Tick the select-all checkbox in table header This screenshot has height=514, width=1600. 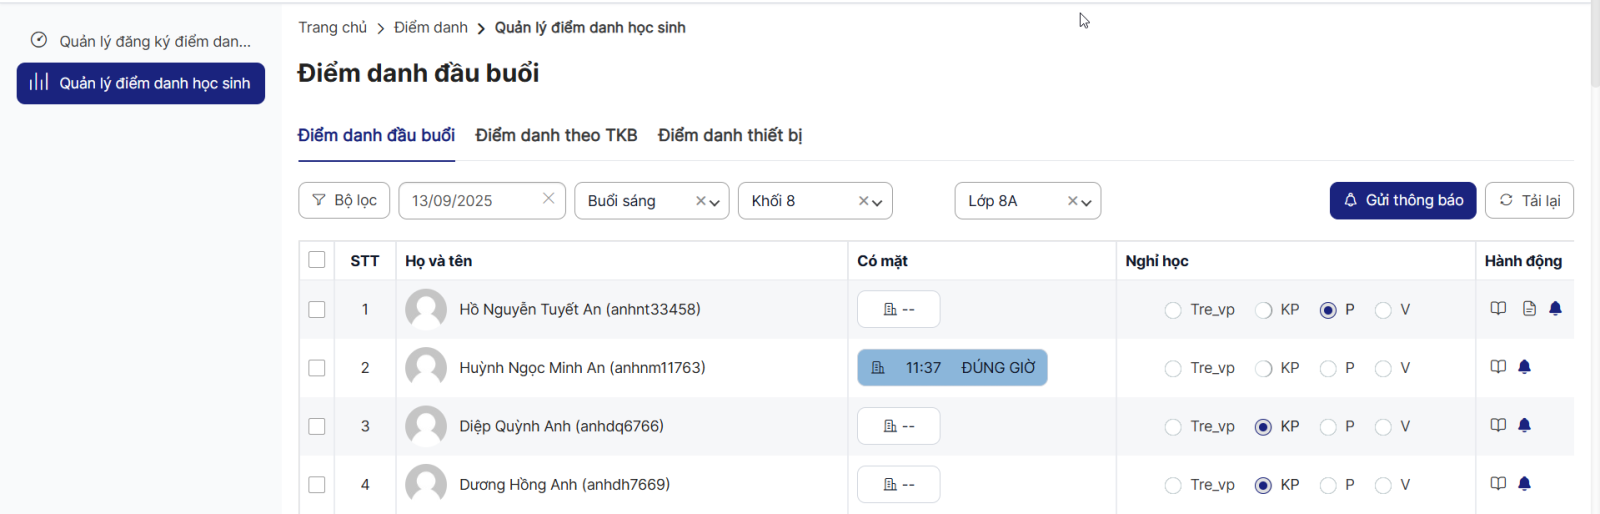(317, 260)
